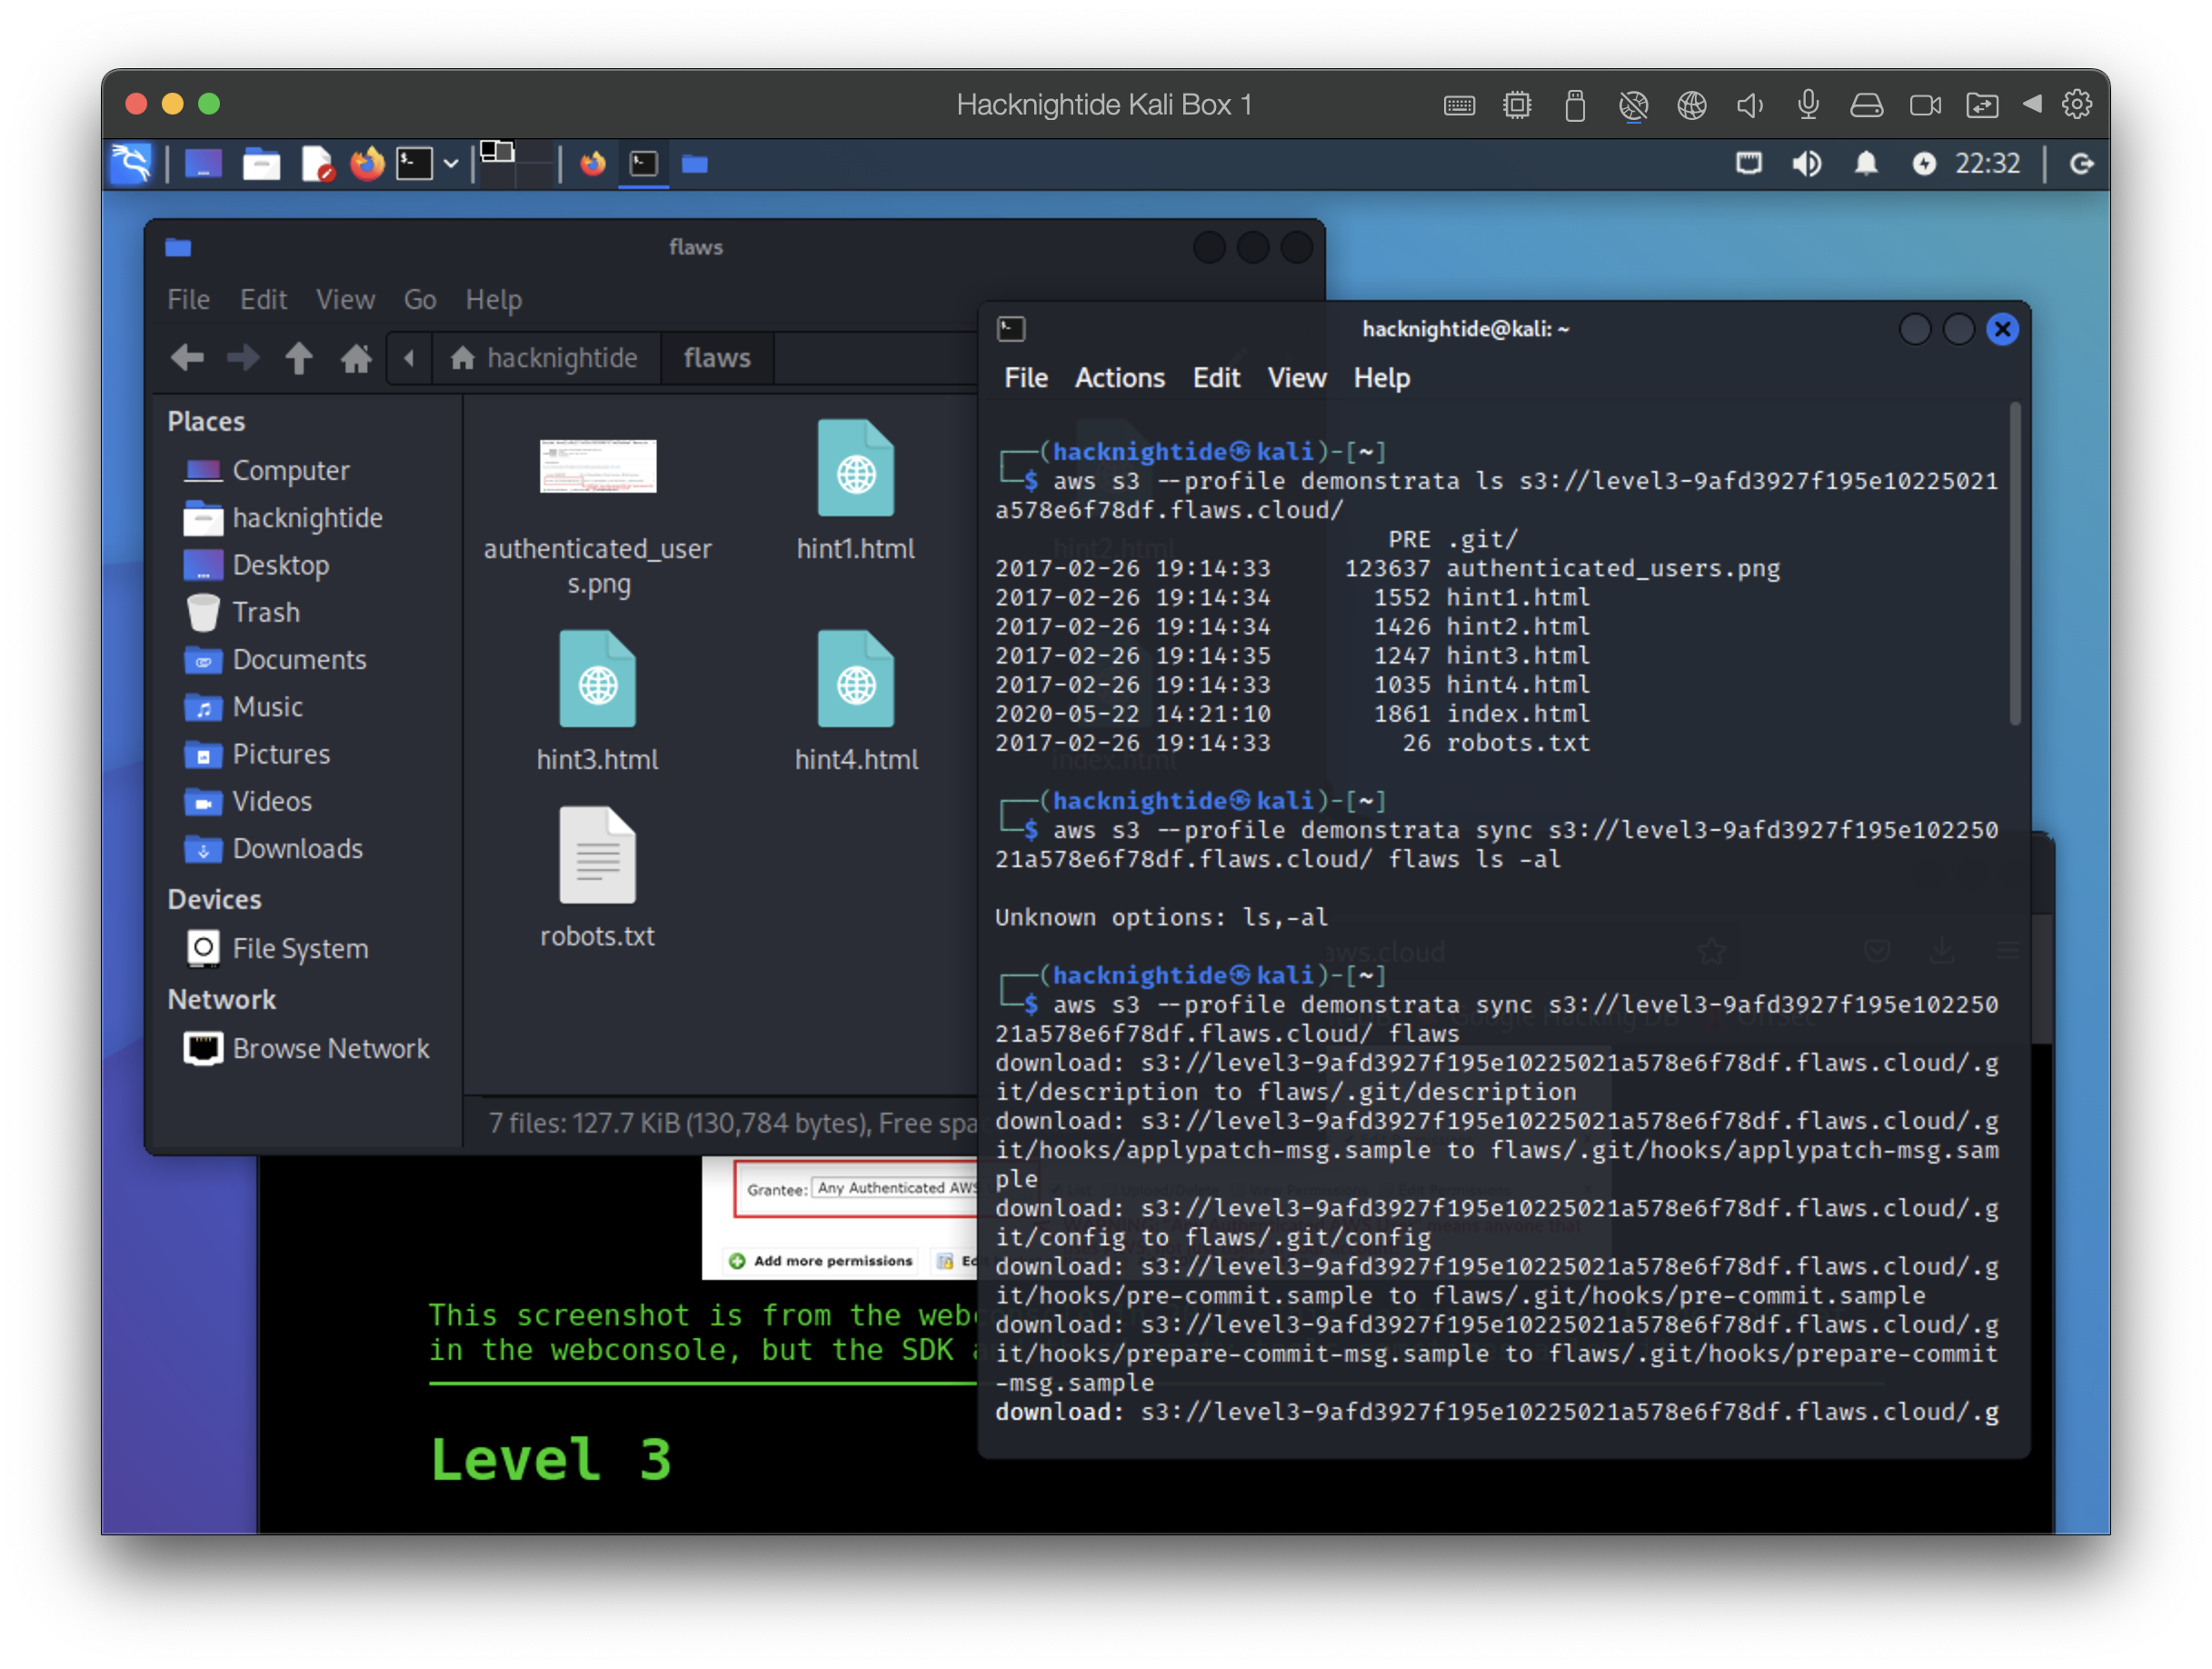Click the home icon in file manager toolbar

(x=355, y=357)
